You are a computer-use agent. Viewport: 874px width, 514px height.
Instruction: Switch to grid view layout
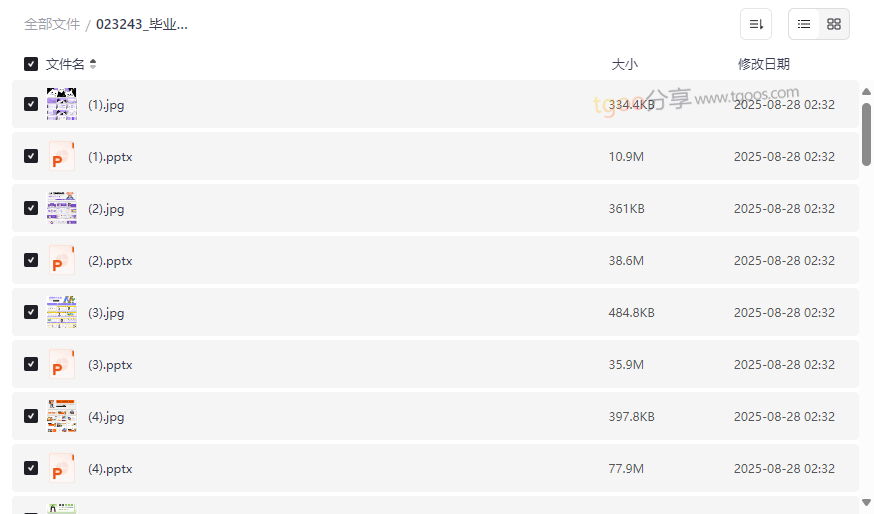834,24
